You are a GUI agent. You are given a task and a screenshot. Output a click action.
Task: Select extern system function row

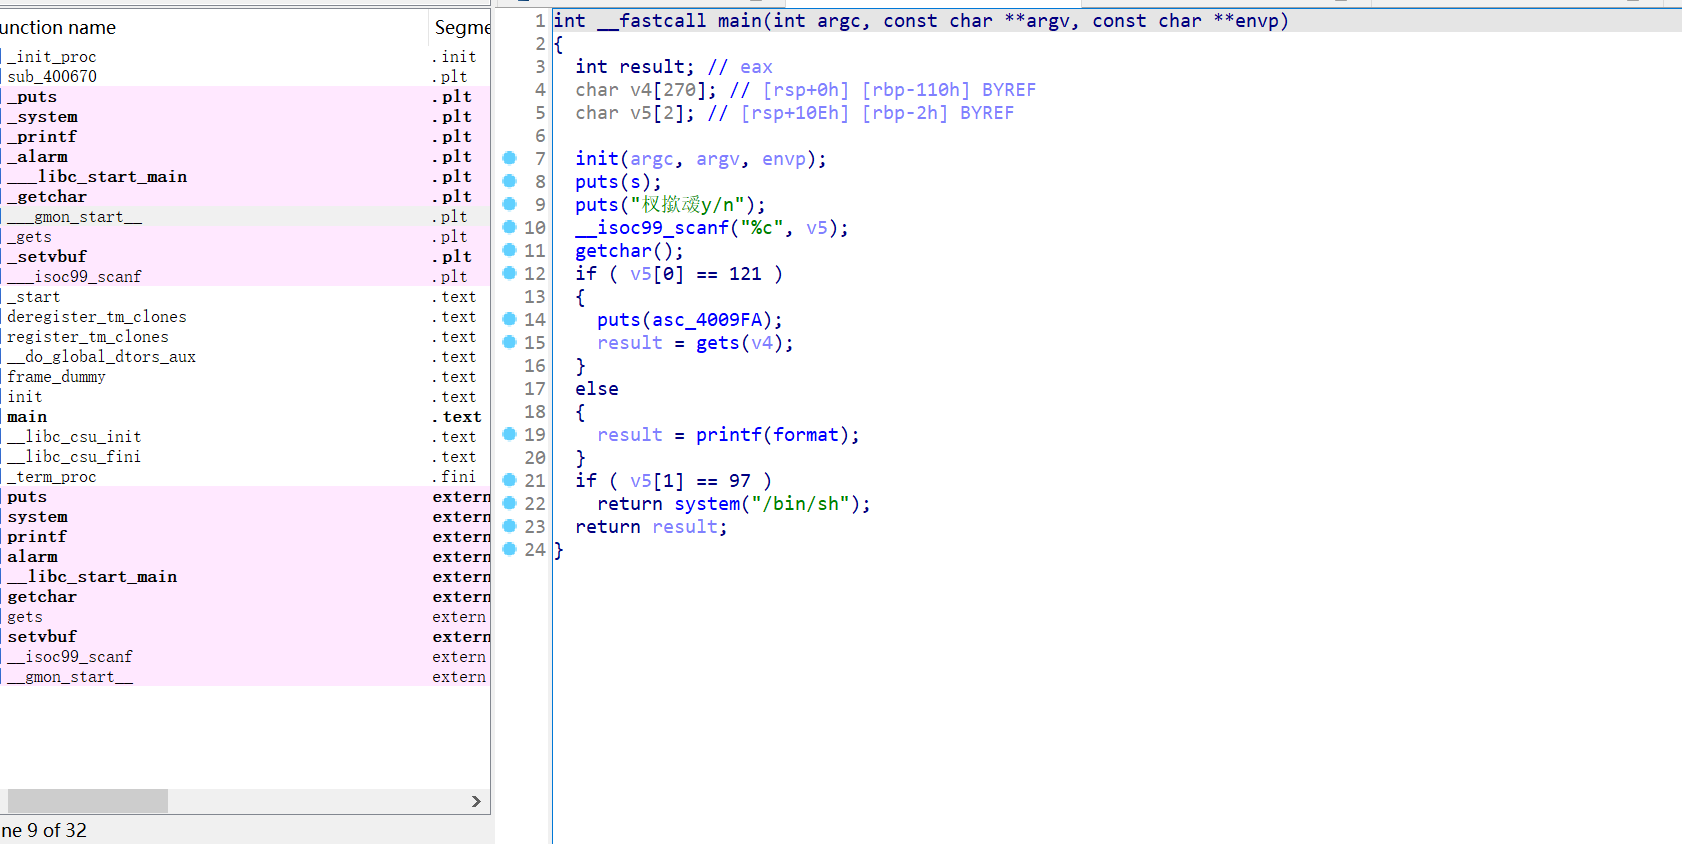[245, 517]
